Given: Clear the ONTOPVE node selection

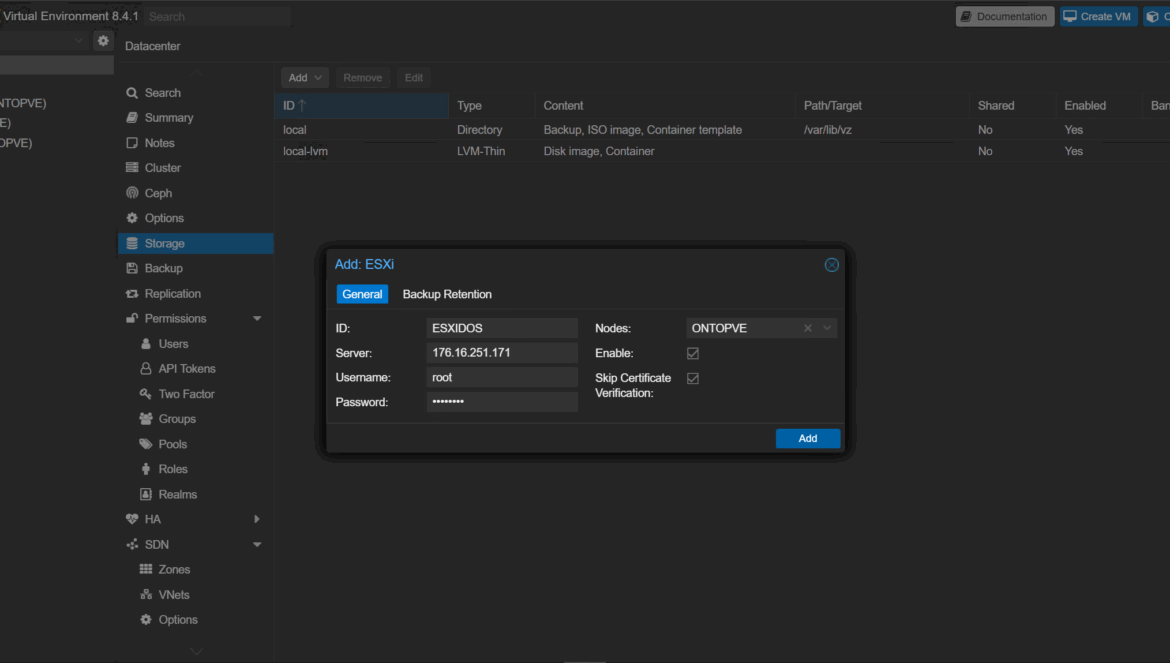Looking at the screenshot, I should coord(807,328).
